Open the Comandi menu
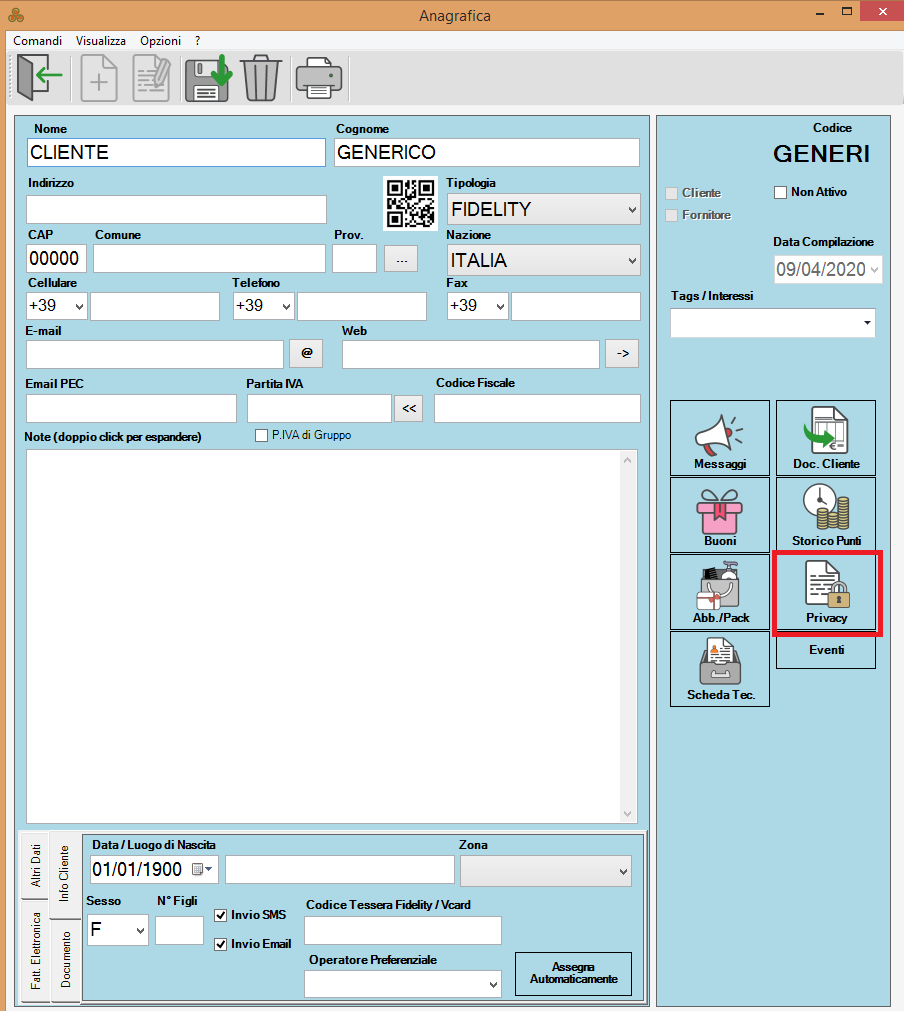This screenshot has width=904, height=1011. click(38, 41)
